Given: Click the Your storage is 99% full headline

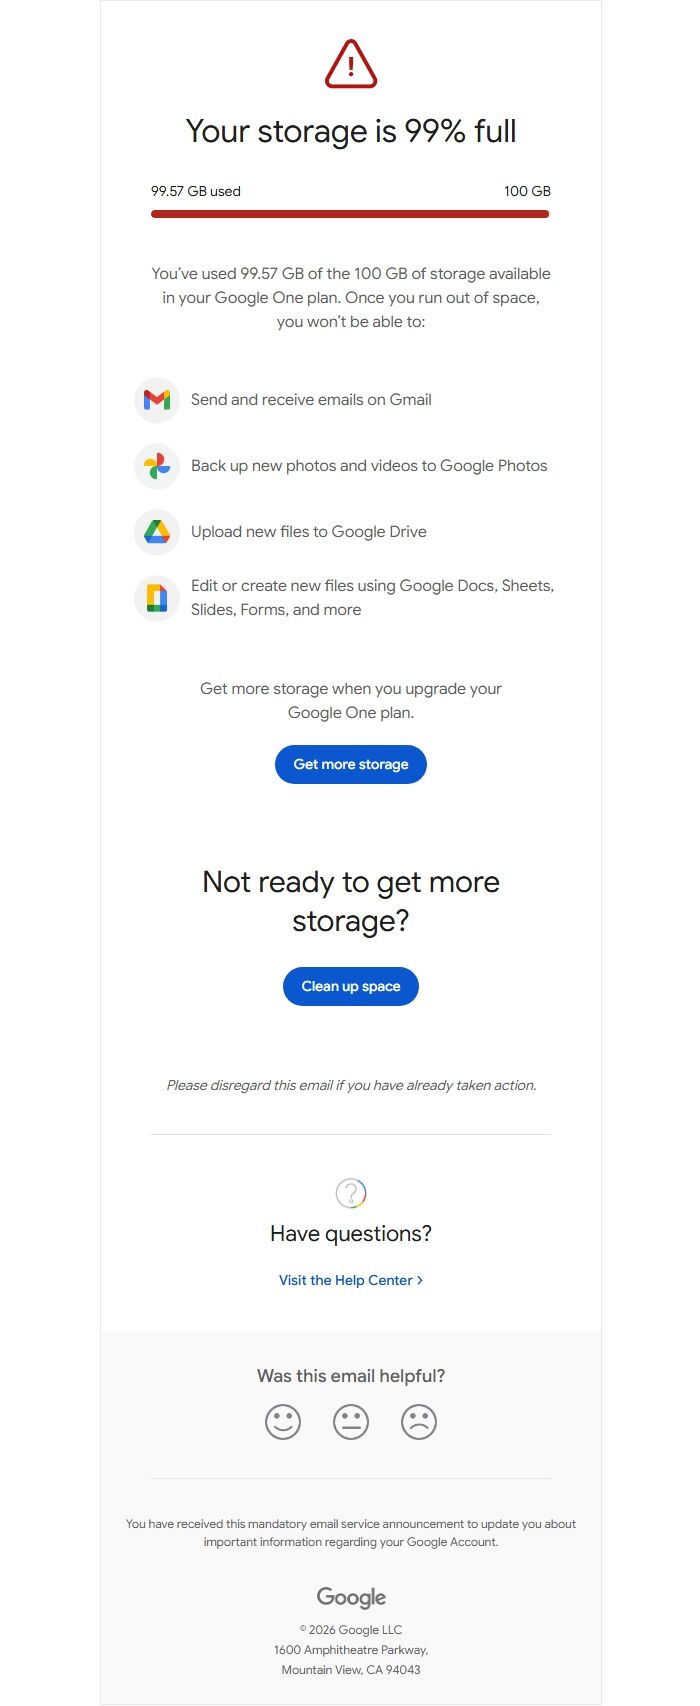Looking at the screenshot, I should (x=350, y=131).
